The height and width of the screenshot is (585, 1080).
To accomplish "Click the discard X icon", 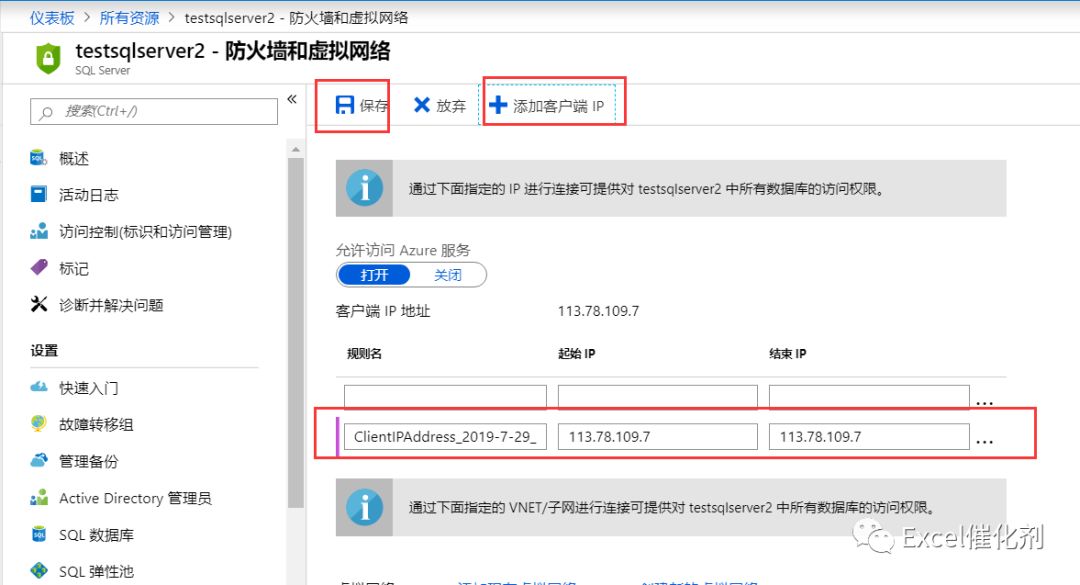I will pos(422,105).
